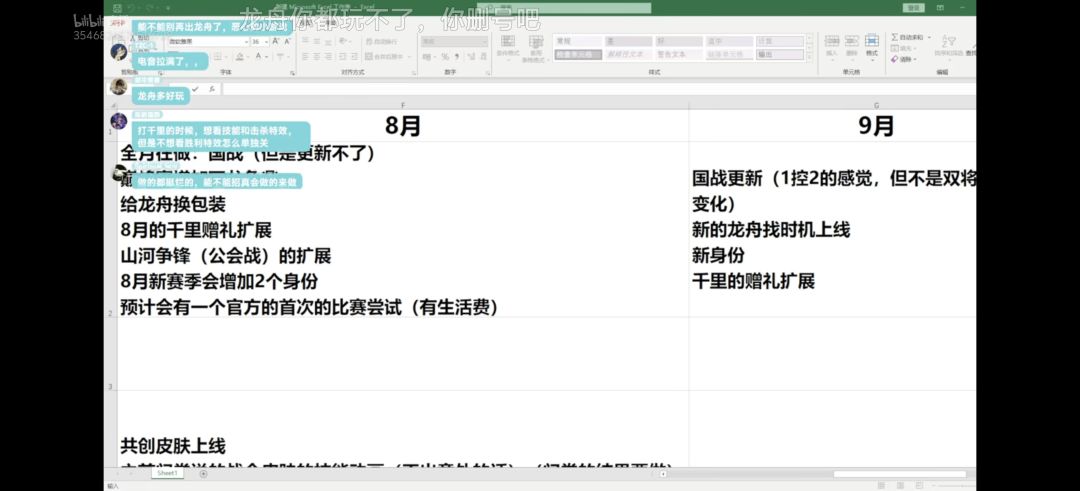Screen dimensions: 1080x491
Task: Expand the cell styles gallery
Action: (809, 57)
